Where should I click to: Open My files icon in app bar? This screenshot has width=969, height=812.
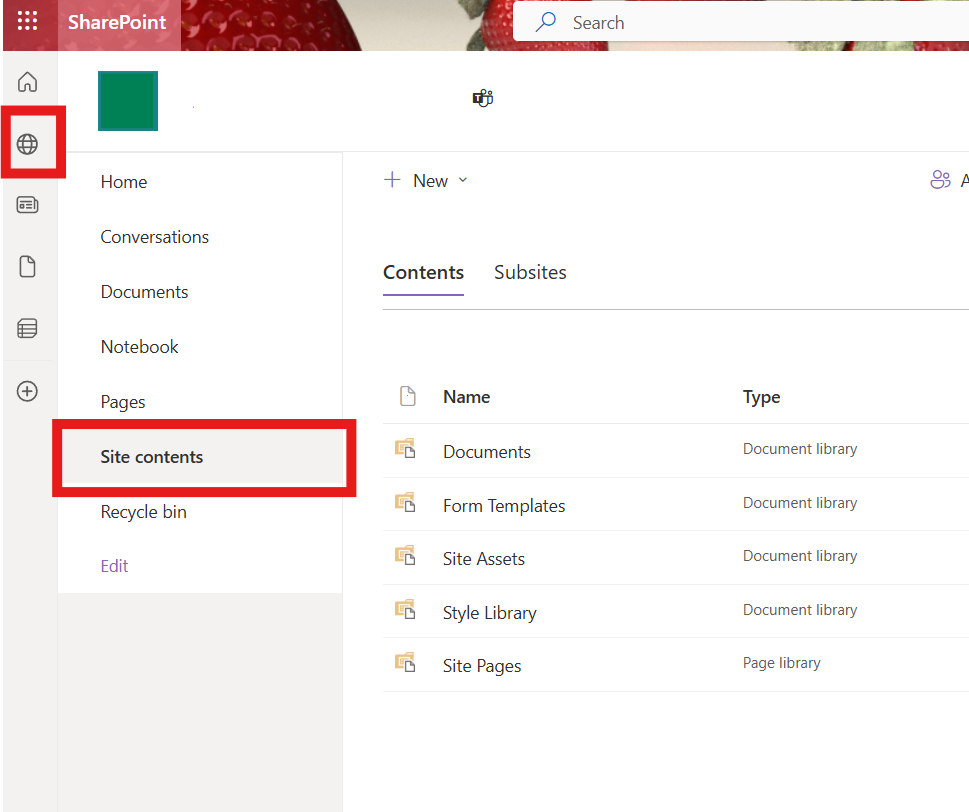click(x=28, y=267)
